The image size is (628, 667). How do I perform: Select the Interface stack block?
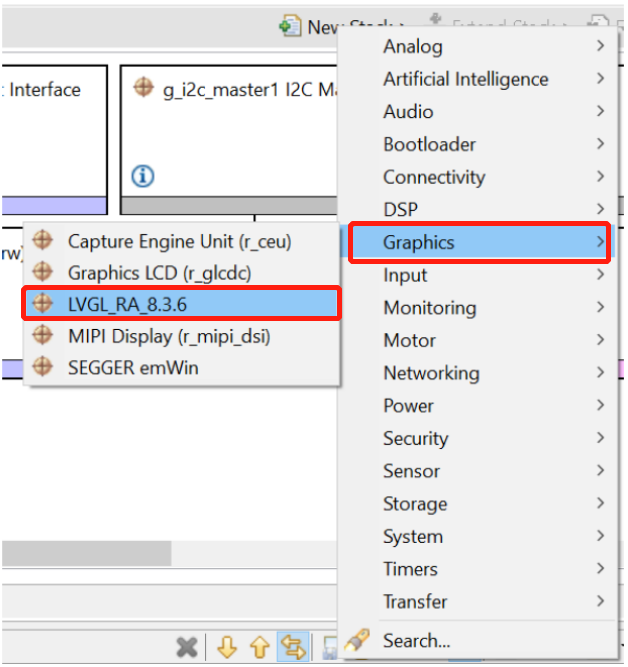(54, 140)
